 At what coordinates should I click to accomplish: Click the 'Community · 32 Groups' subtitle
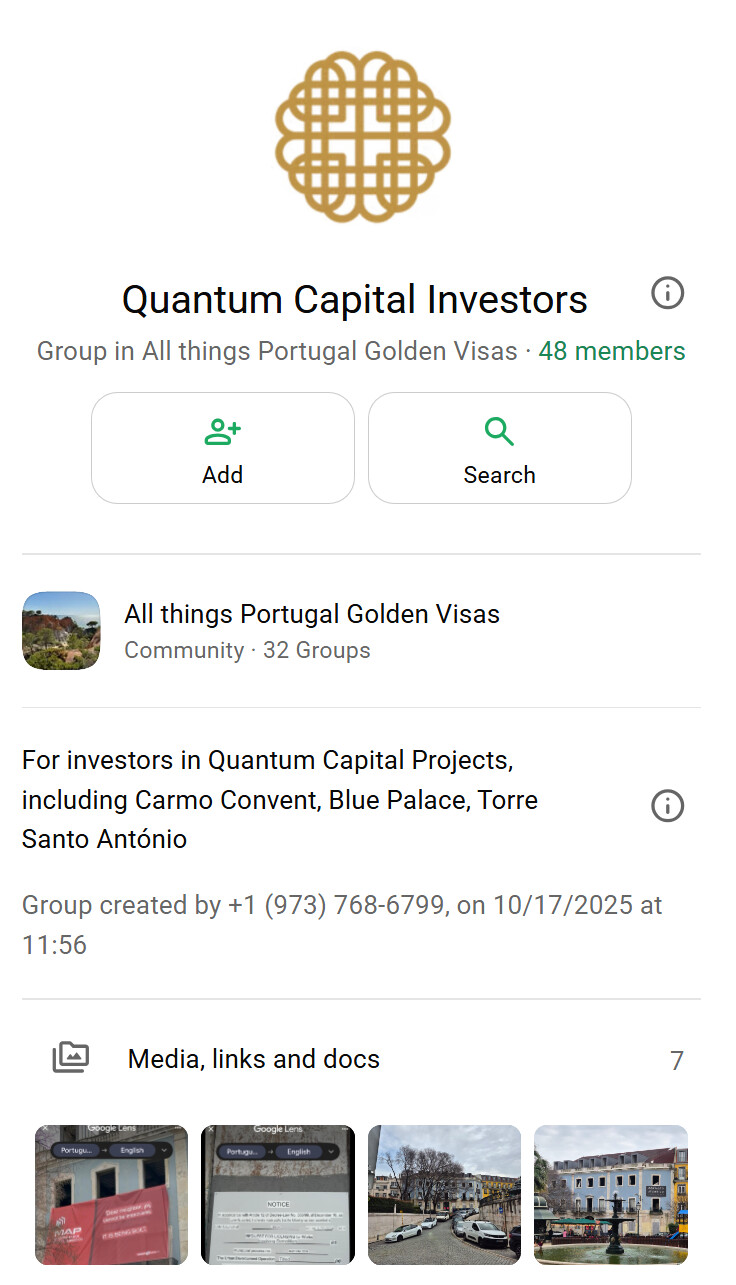click(247, 650)
